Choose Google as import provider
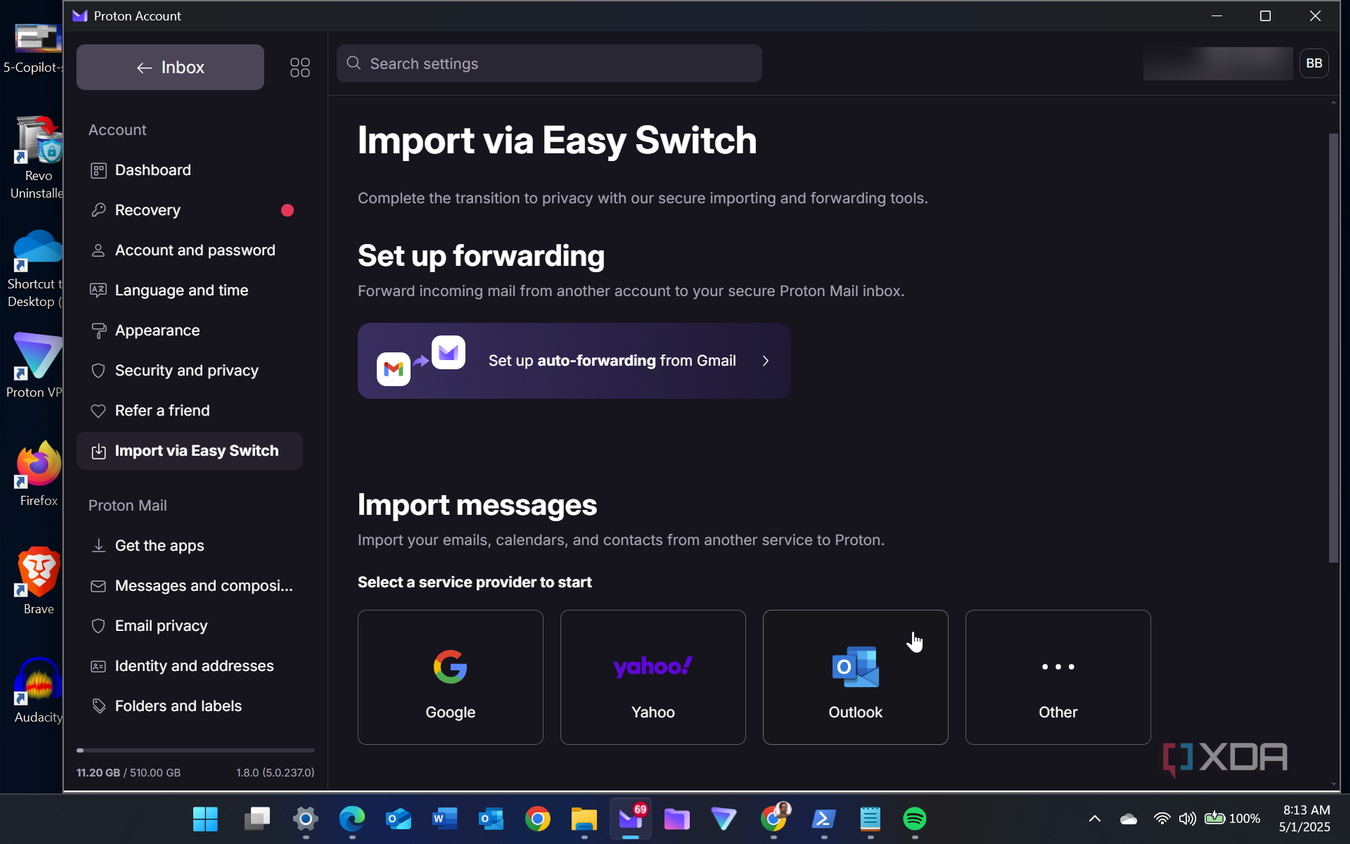 450,677
